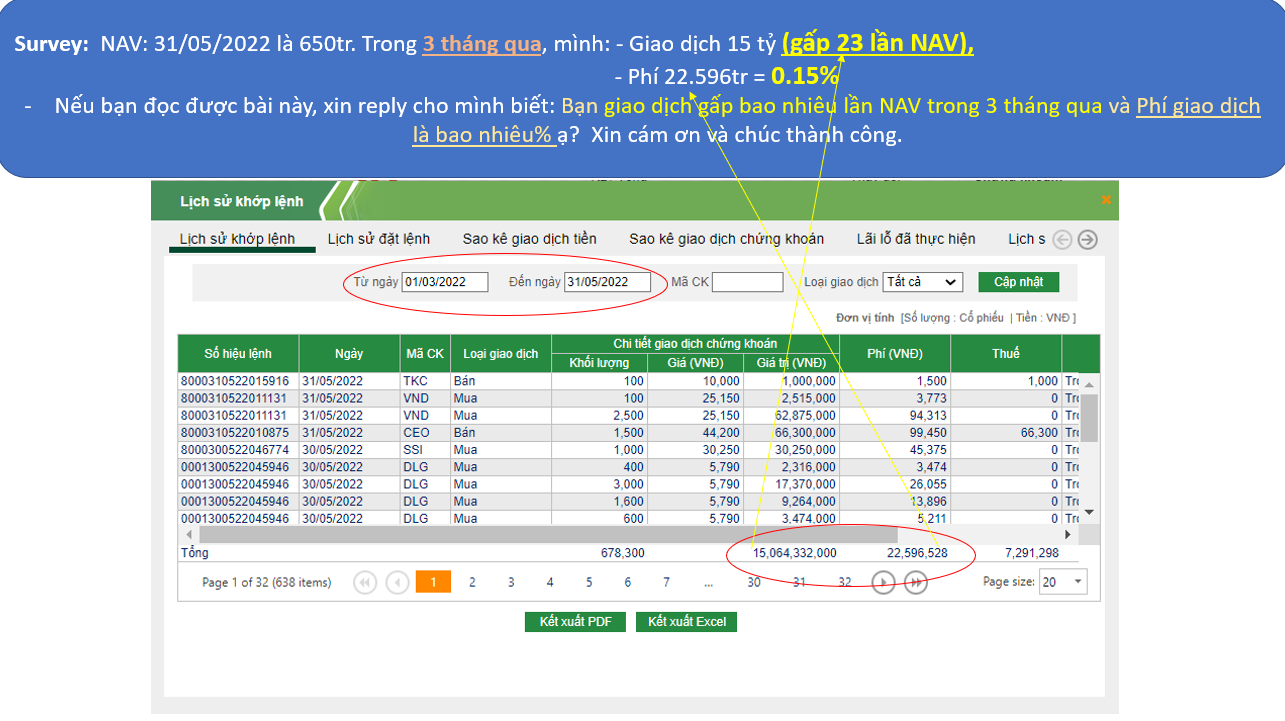Image resolution: width=1285 pixels, height=721 pixels.
Task: Switch to Lịch sử đặt lệnh tab
Action: pyautogui.click(x=378, y=239)
